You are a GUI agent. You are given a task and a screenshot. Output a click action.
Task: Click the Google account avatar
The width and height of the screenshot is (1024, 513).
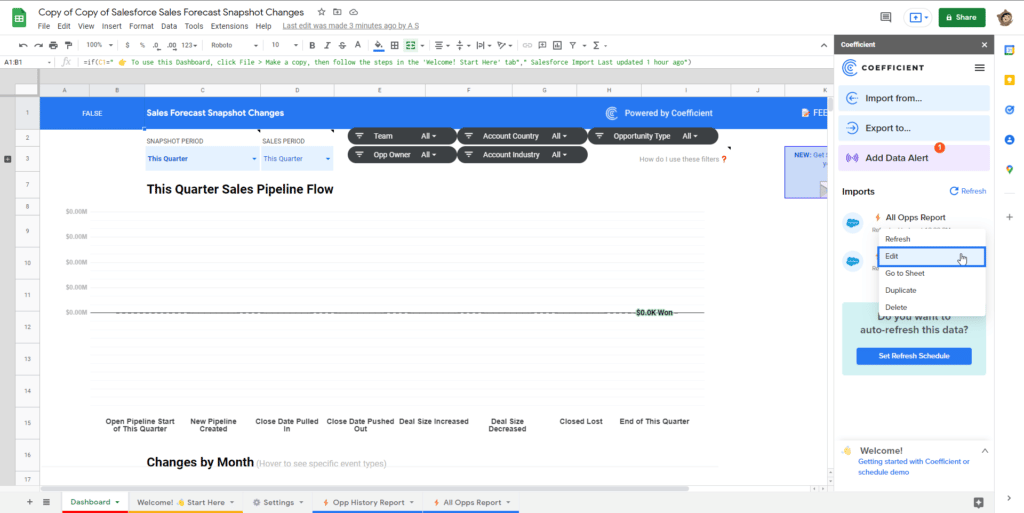point(1004,18)
